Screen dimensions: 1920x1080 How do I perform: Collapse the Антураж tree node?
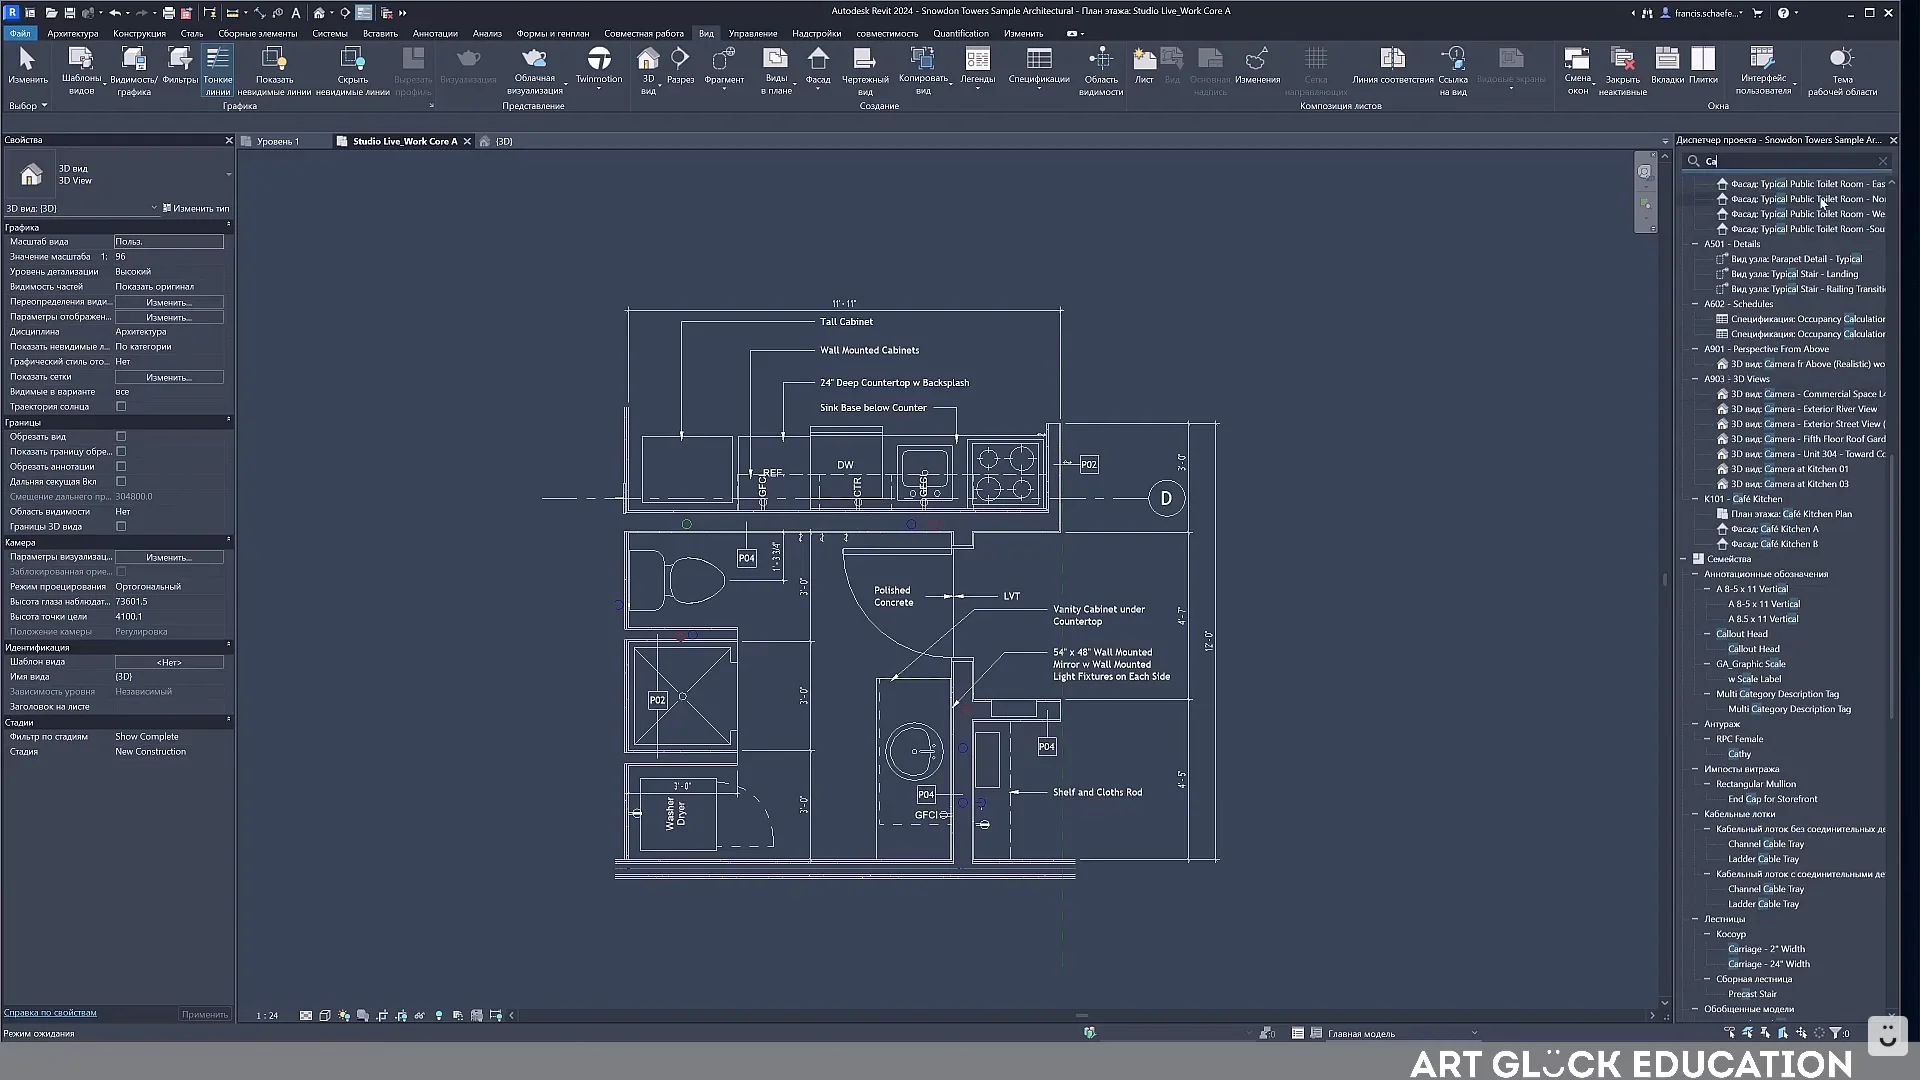click(1695, 724)
